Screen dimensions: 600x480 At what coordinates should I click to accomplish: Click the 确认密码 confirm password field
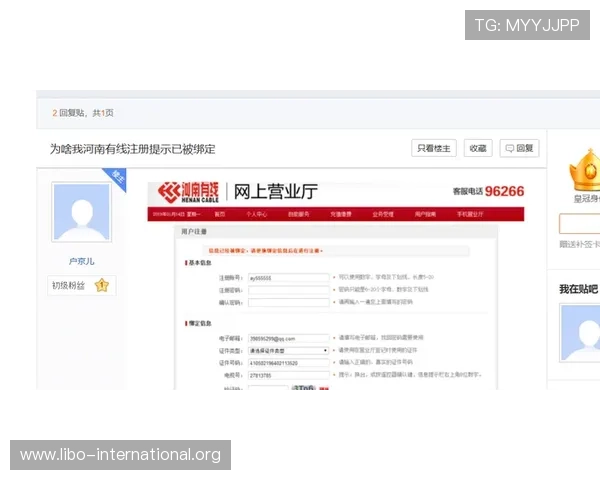click(289, 302)
